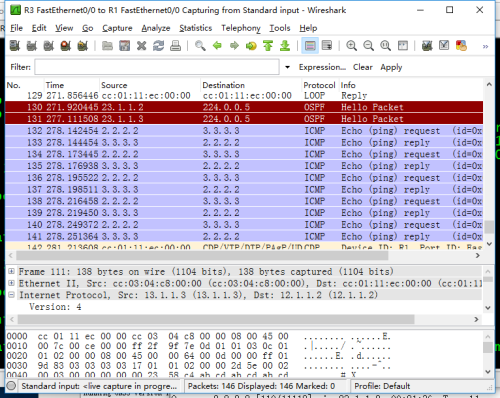Focus the display Filter input field
500x398 pixels.
coord(157,67)
